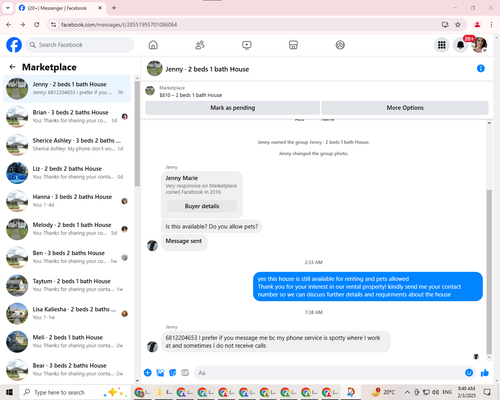Click More Options button
Viewport: 500px width, 400px height.
(405, 108)
